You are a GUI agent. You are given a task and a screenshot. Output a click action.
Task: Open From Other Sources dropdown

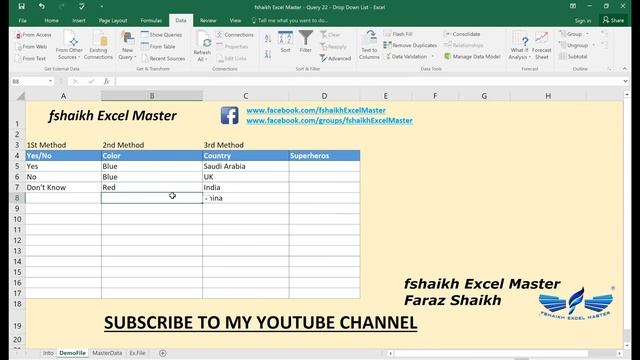coord(69,46)
